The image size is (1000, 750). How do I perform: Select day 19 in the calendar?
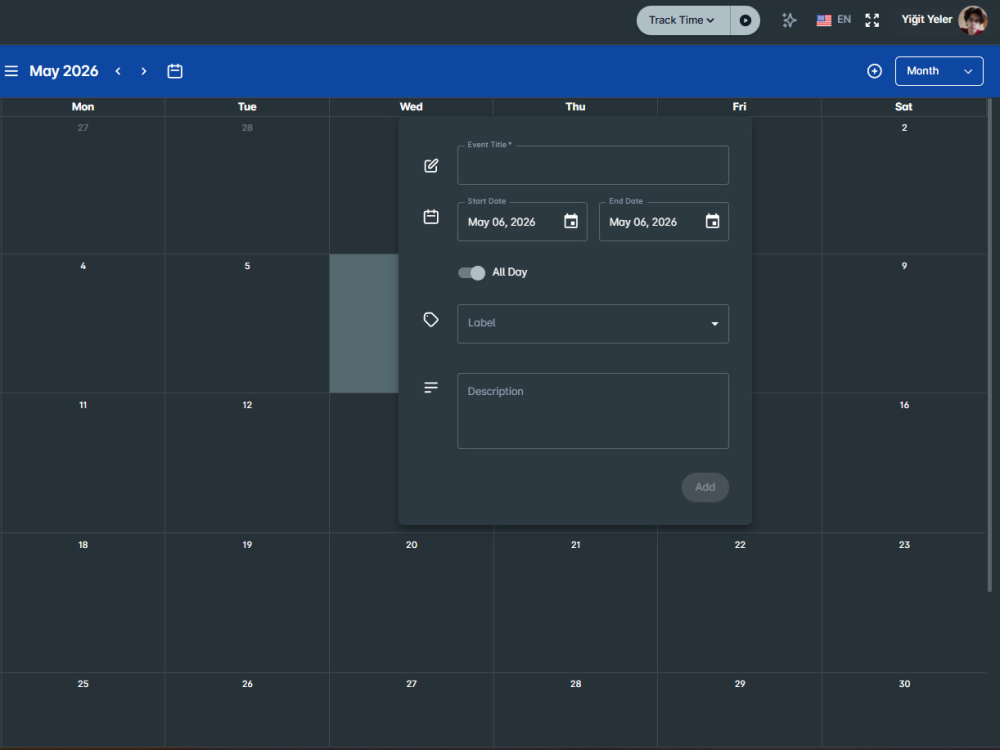247,545
